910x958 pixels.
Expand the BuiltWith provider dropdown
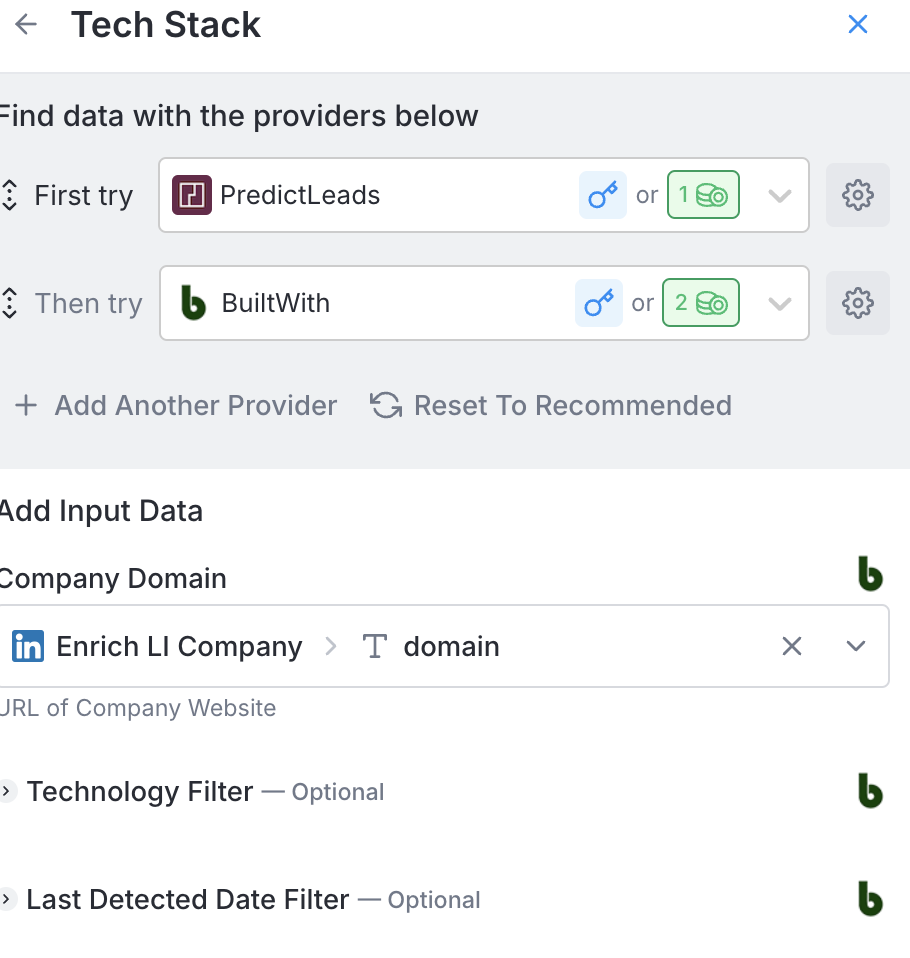[779, 303]
